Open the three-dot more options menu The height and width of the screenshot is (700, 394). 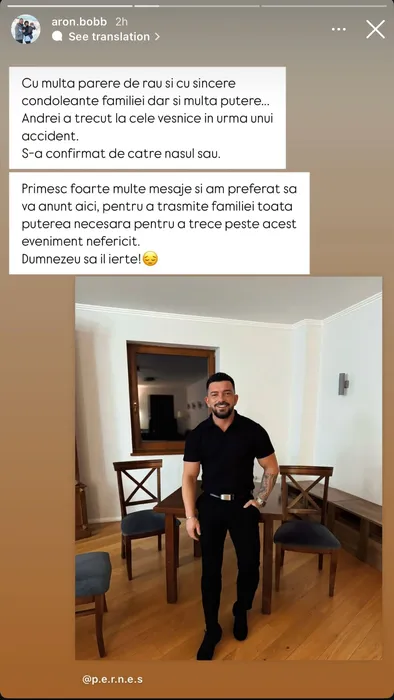point(339,29)
